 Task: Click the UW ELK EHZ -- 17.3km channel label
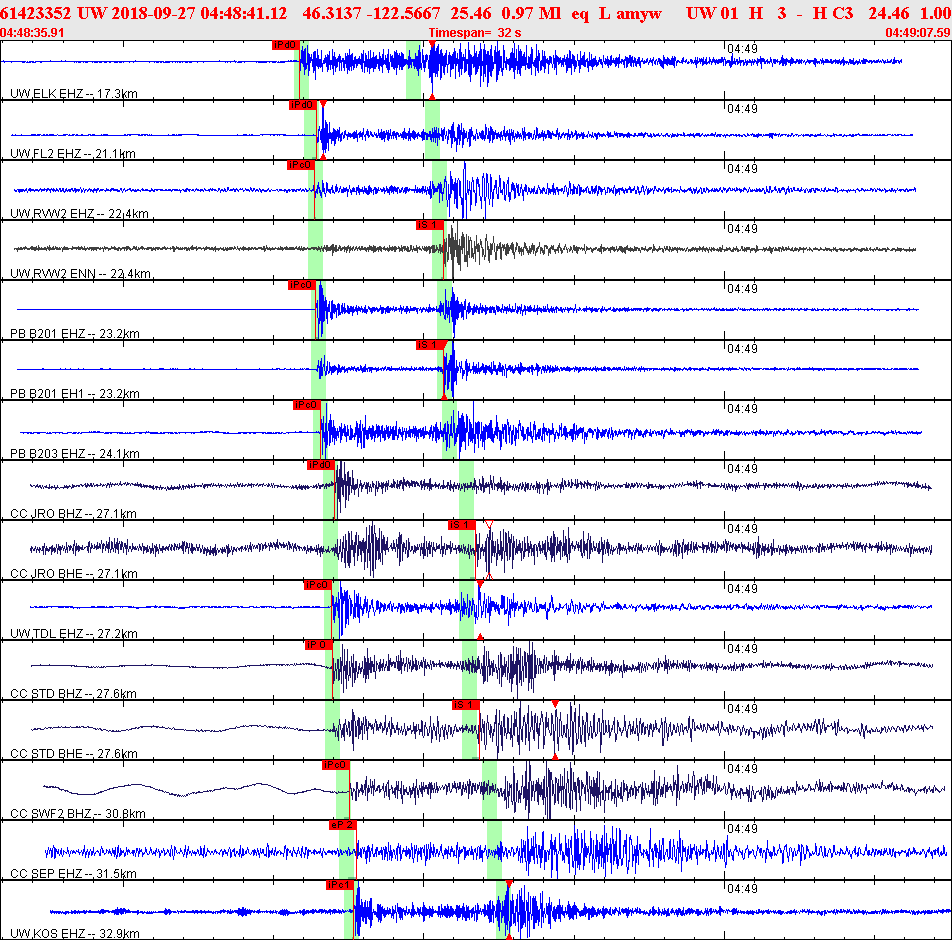pos(73,94)
